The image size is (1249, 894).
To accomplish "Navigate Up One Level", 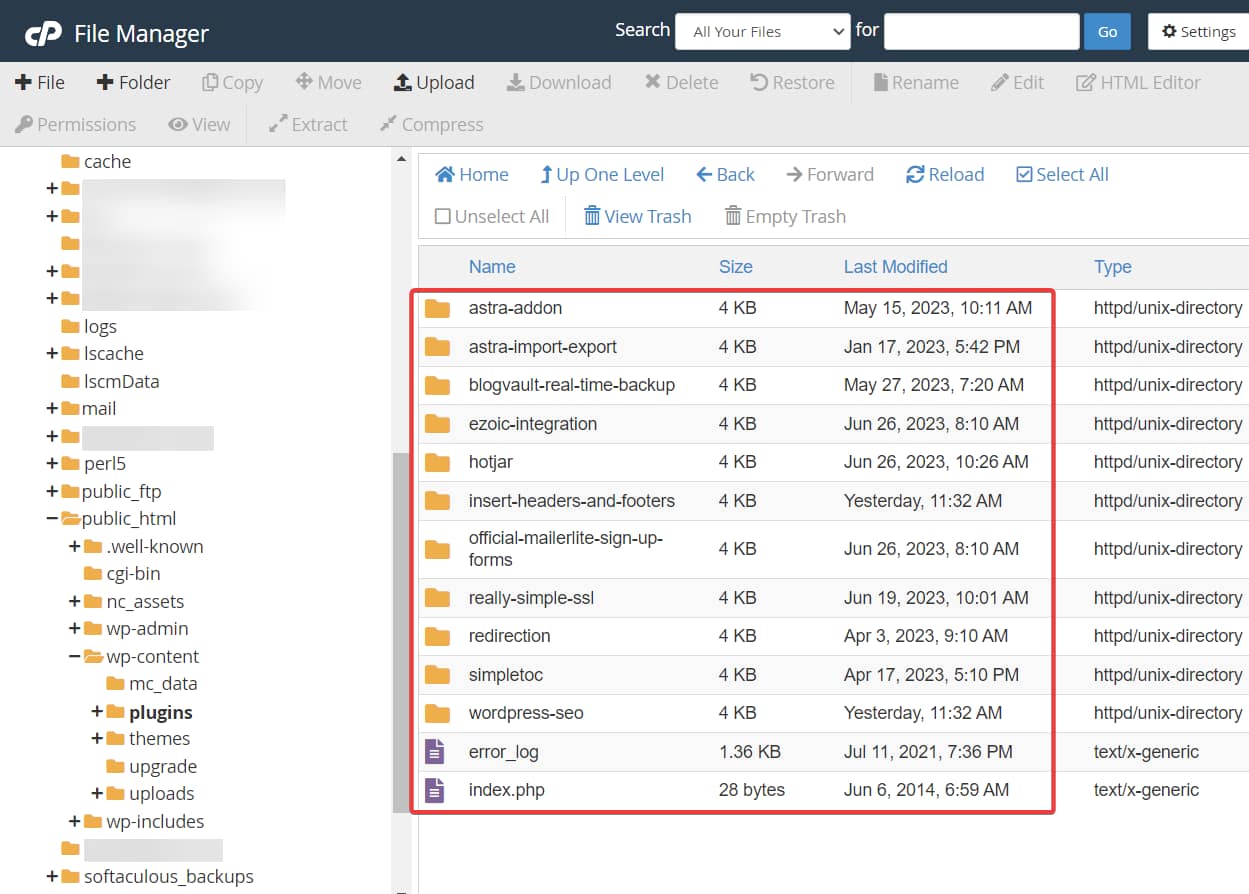I will (x=602, y=174).
